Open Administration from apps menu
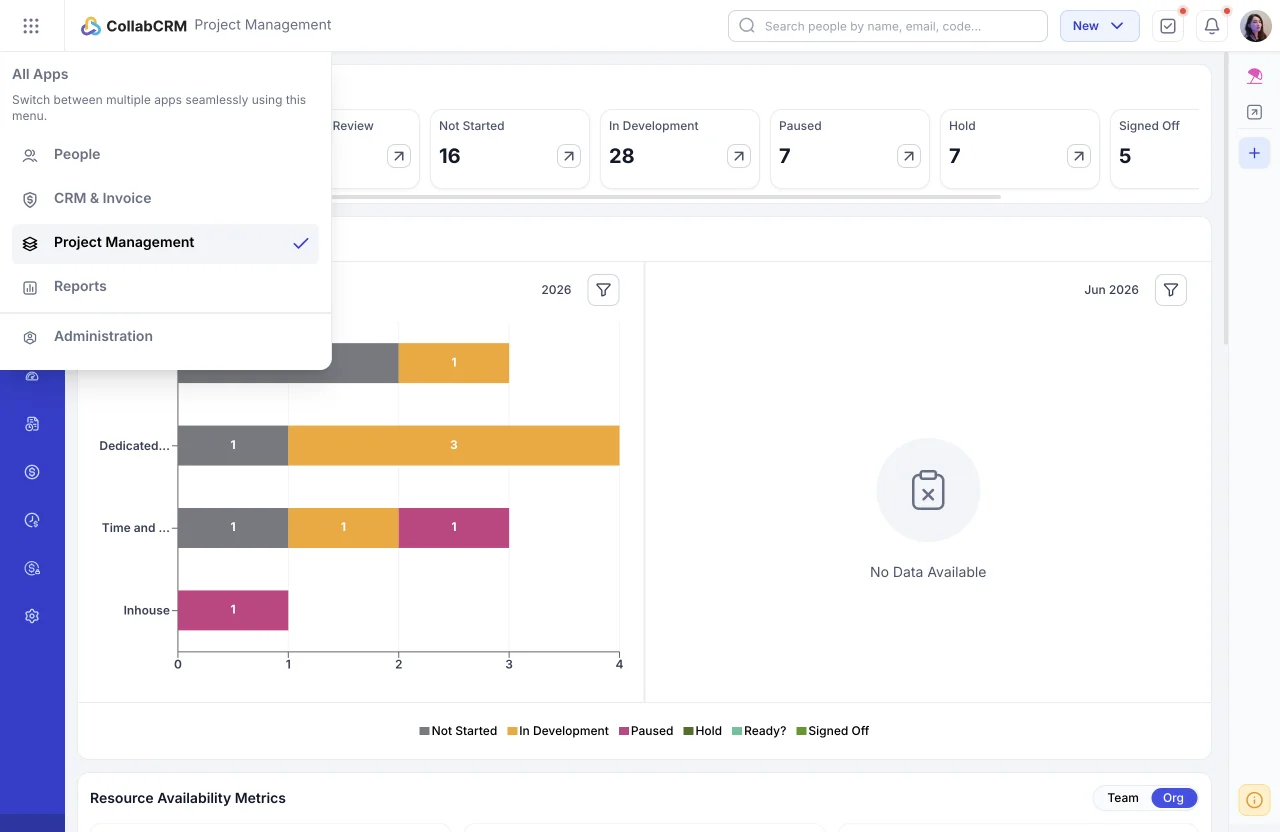 (165, 337)
